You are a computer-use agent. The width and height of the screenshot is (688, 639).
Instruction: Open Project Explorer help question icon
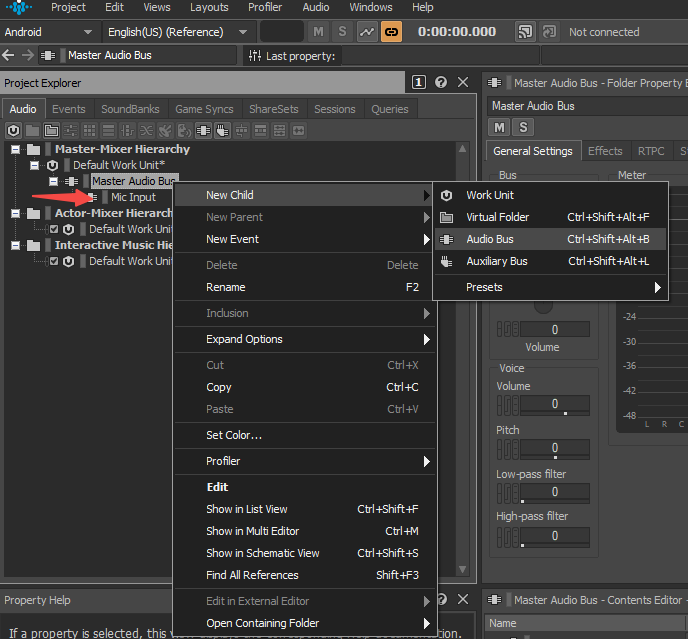pyautogui.click(x=441, y=83)
